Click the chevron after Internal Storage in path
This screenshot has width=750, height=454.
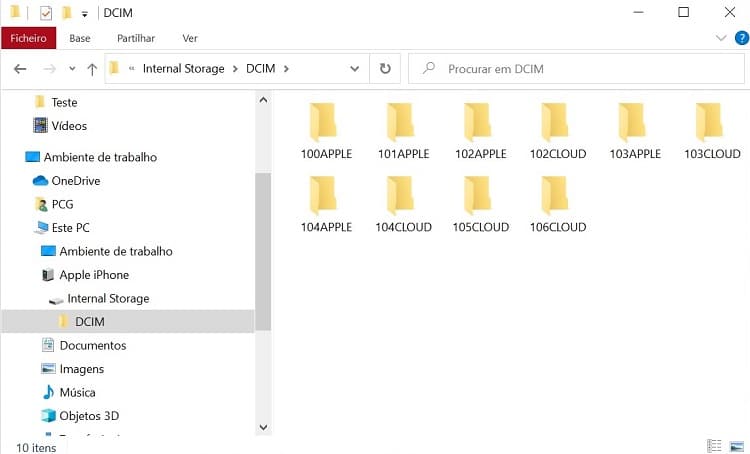[235, 69]
